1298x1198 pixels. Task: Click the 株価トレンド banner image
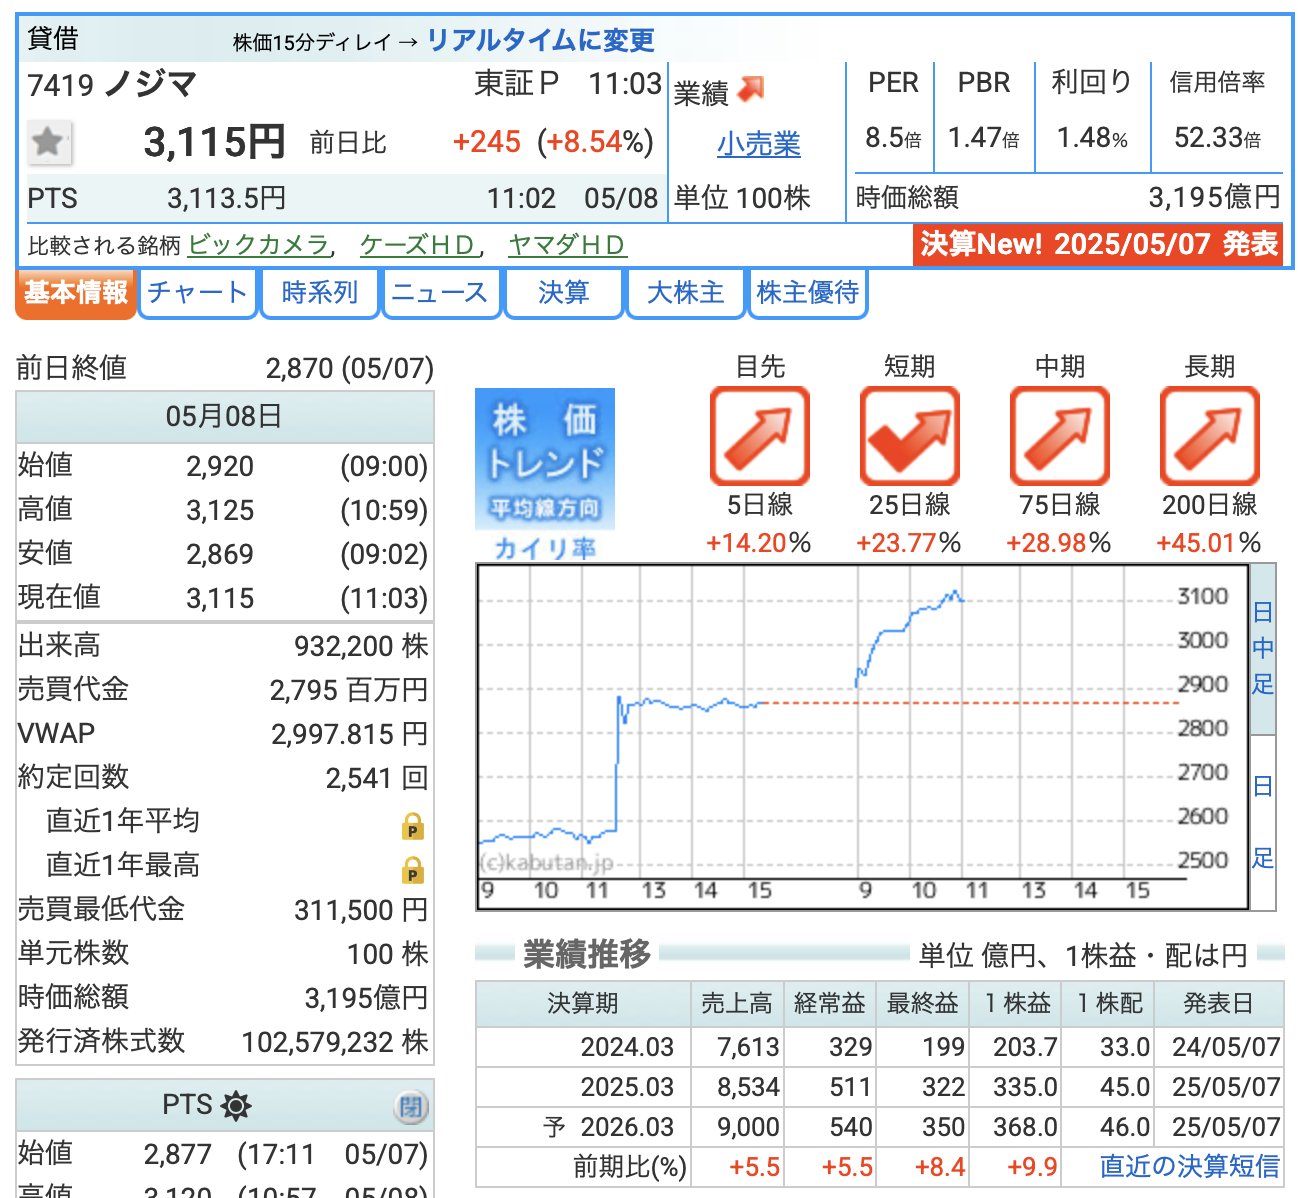[545, 459]
